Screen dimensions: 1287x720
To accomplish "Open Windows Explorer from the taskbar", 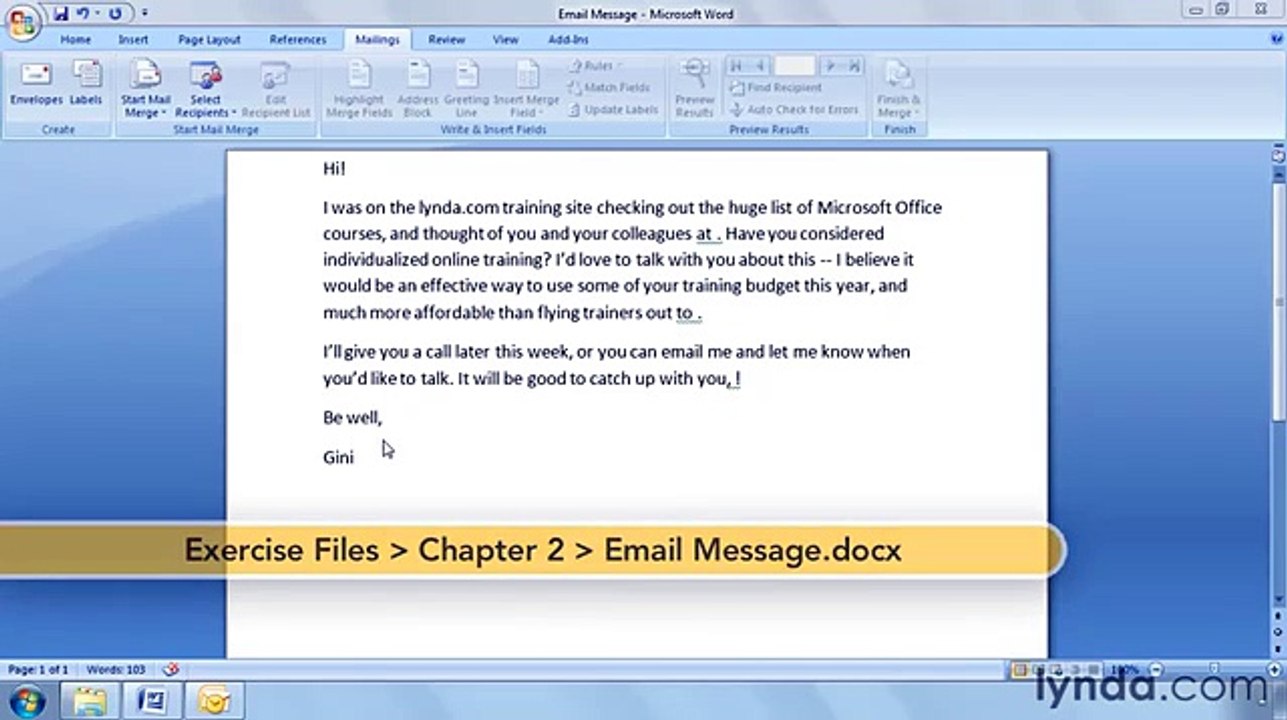I will click(91, 700).
